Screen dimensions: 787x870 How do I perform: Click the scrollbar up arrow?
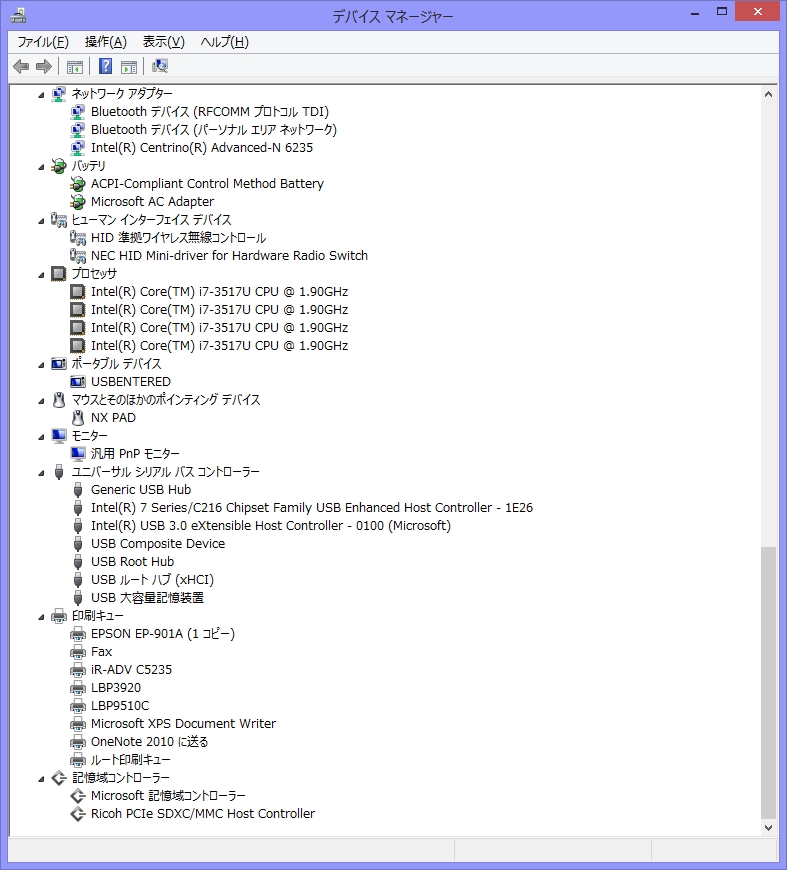tap(768, 94)
